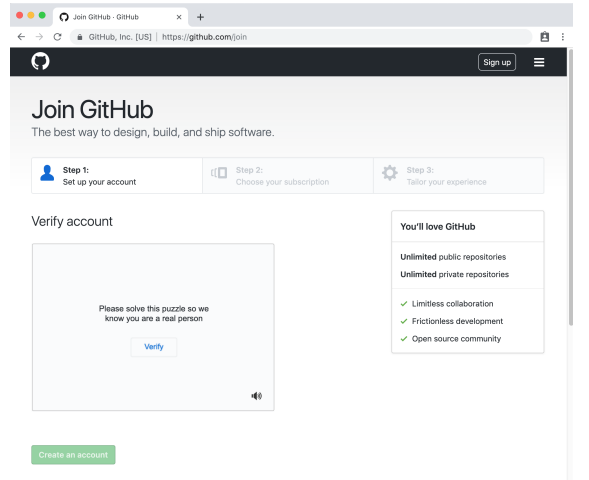Open the hamburger menu in header
The height and width of the screenshot is (480, 589).
(539, 62)
